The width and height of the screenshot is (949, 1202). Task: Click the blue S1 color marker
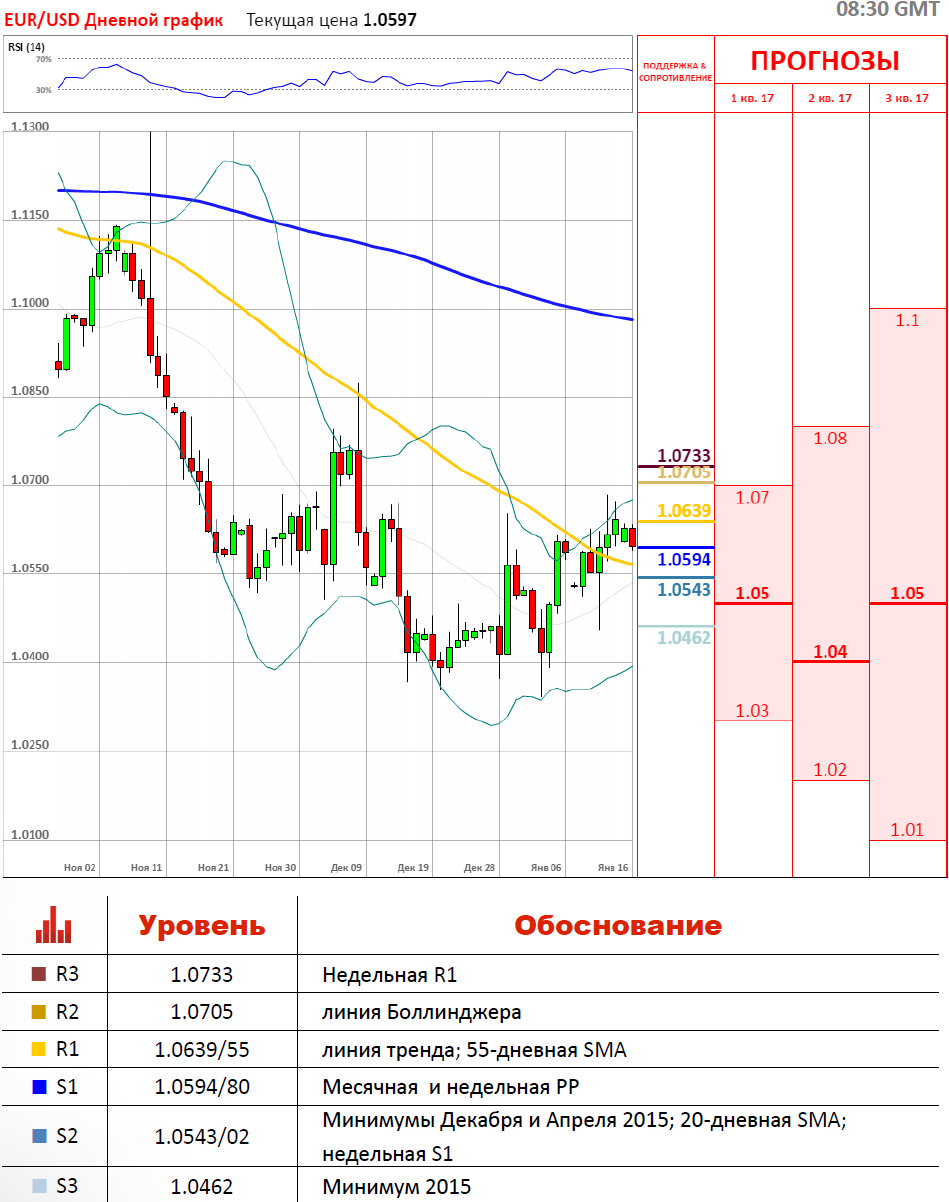click(39, 1087)
